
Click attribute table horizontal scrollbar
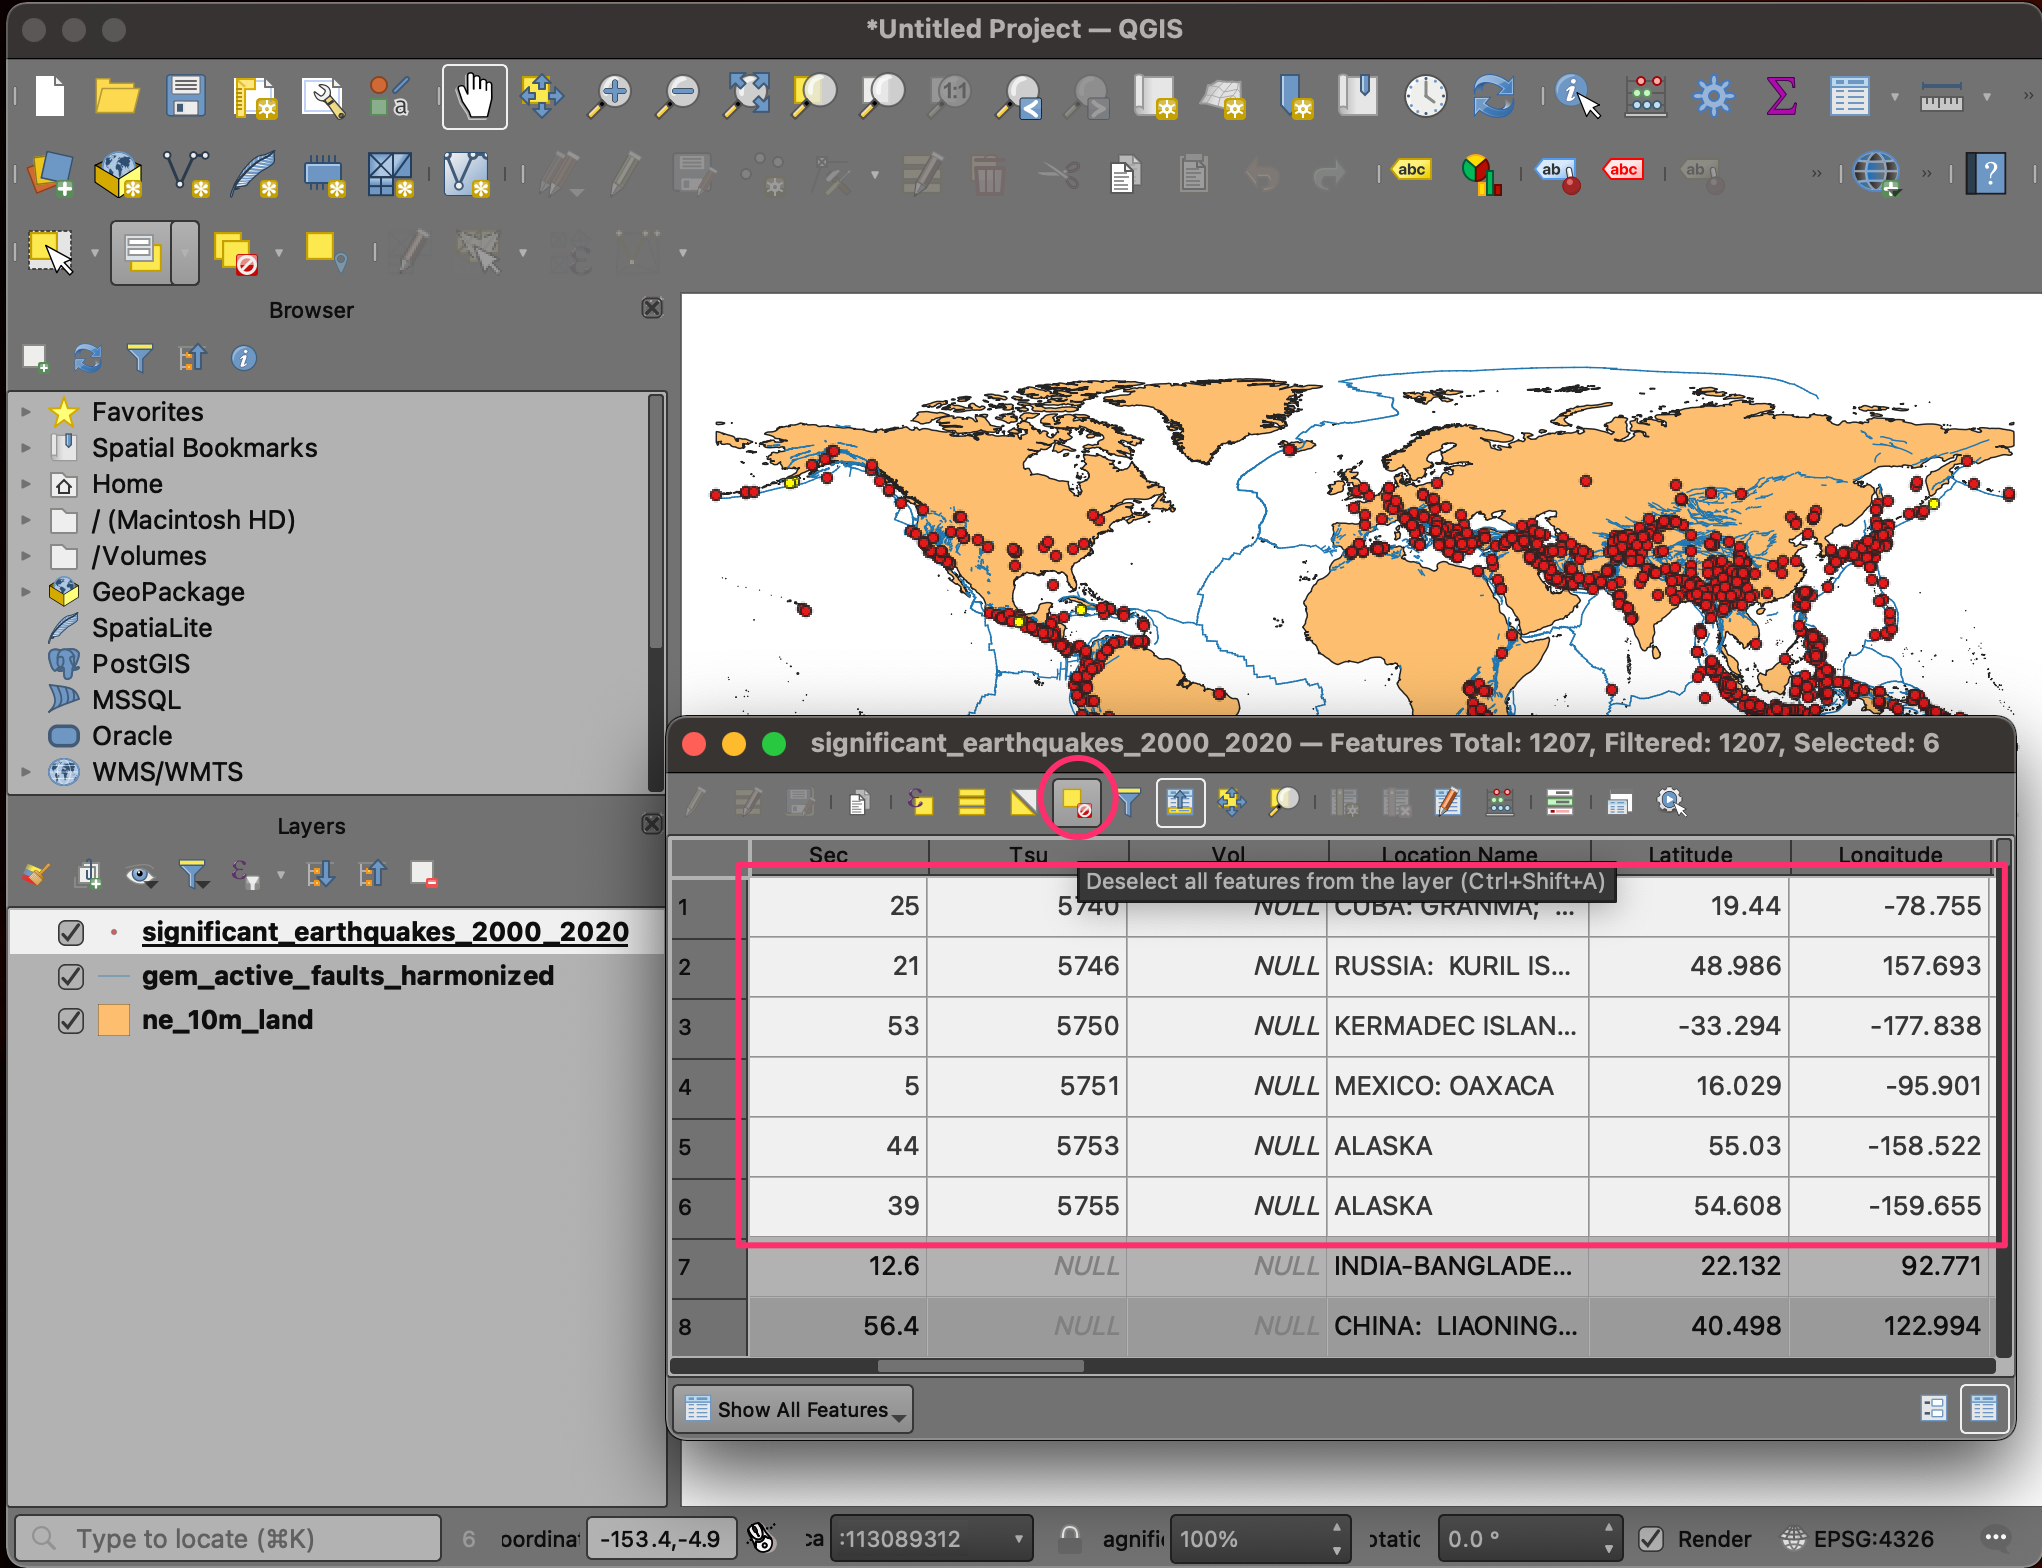point(980,1365)
